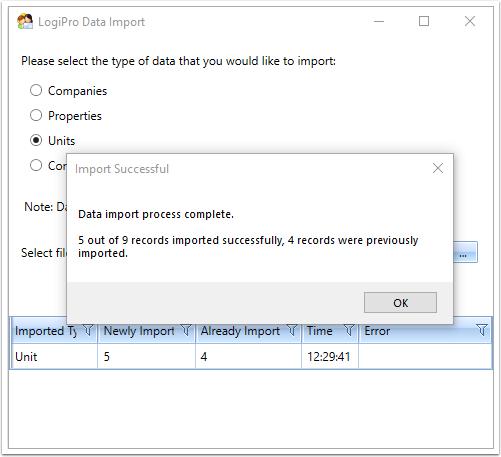
Task: Open filter on Imported Type column
Action: coord(88,330)
